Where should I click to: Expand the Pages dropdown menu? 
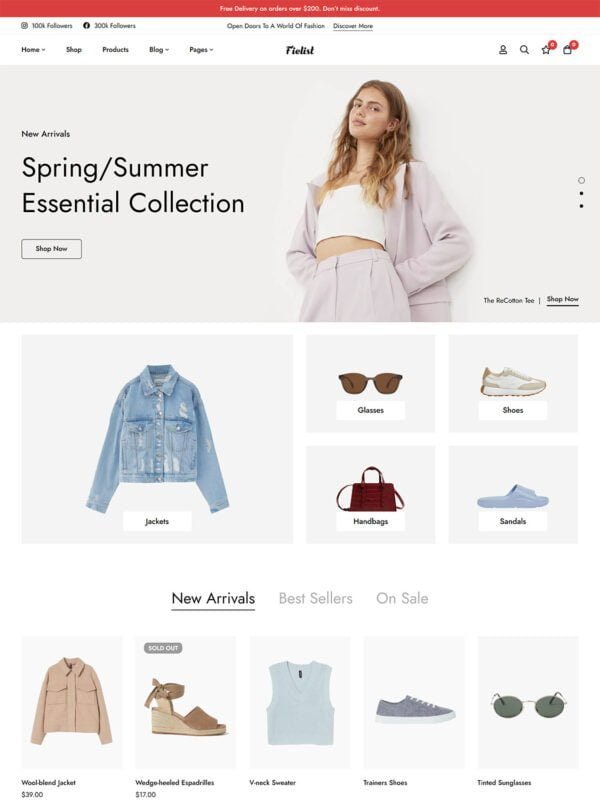pos(201,49)
